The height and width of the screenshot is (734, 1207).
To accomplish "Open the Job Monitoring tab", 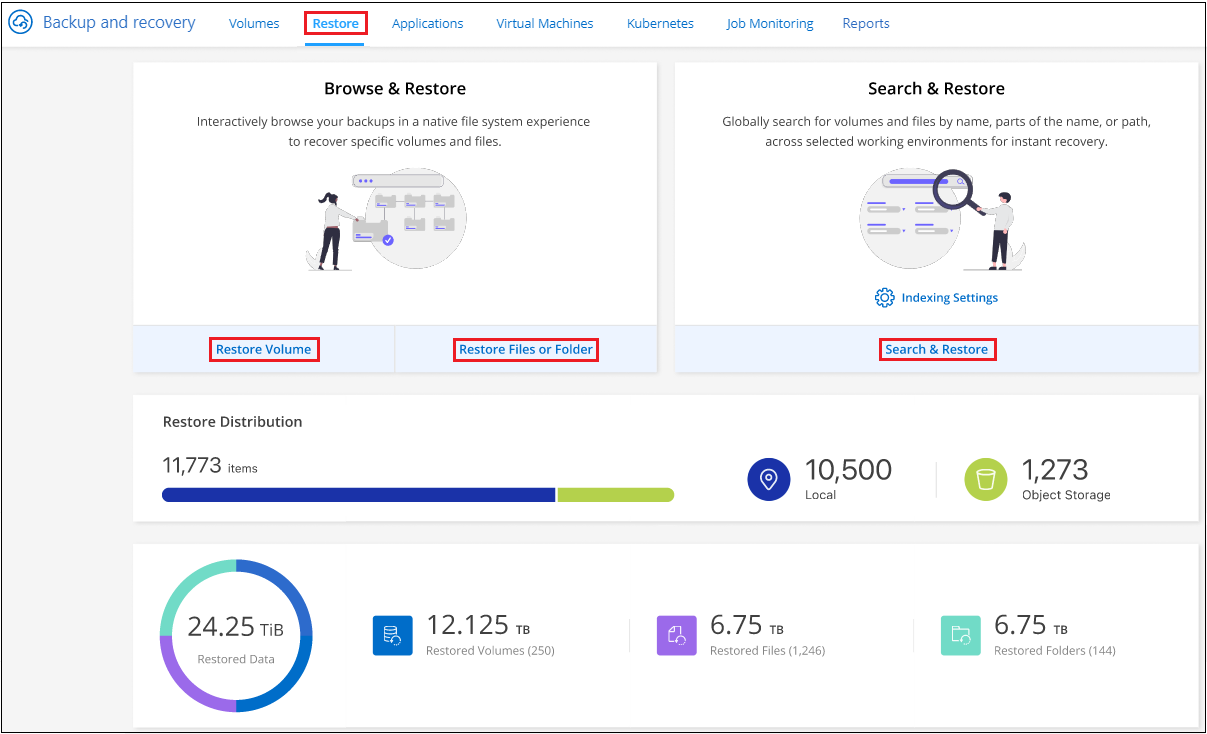I will [770, 23].
